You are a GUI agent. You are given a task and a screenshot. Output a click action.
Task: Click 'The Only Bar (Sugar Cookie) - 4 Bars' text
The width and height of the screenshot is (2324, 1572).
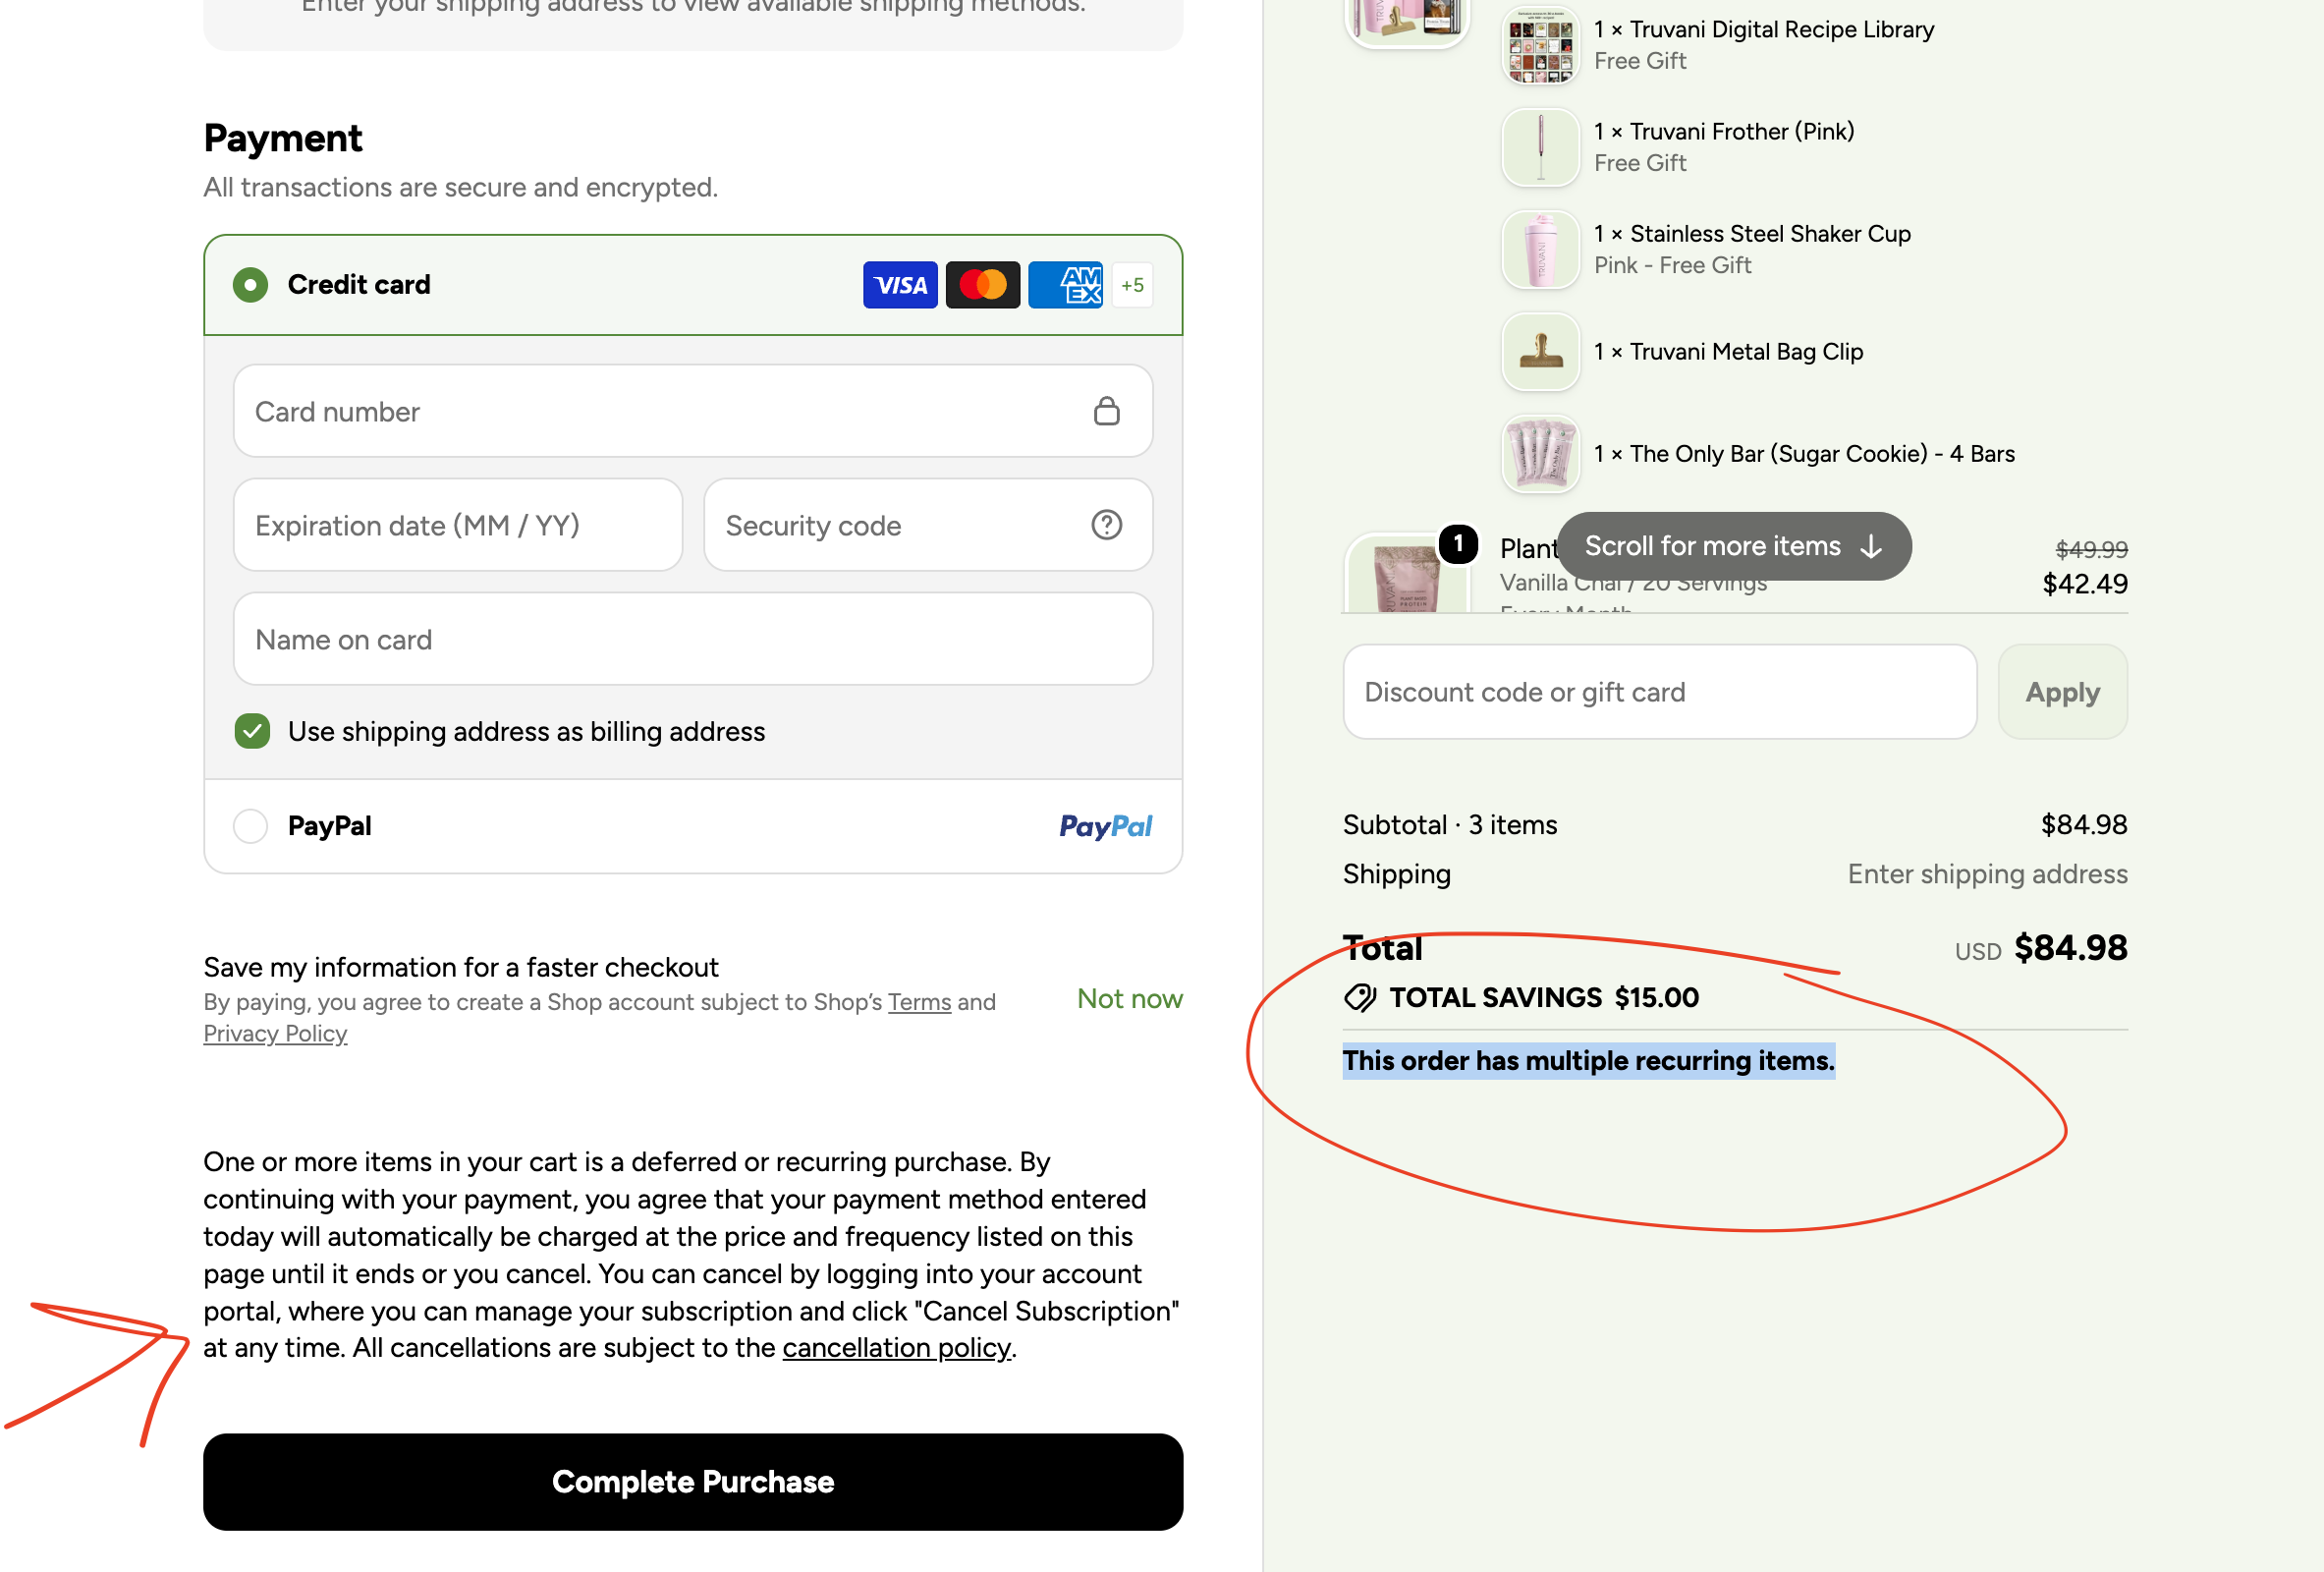[1822, 454]
